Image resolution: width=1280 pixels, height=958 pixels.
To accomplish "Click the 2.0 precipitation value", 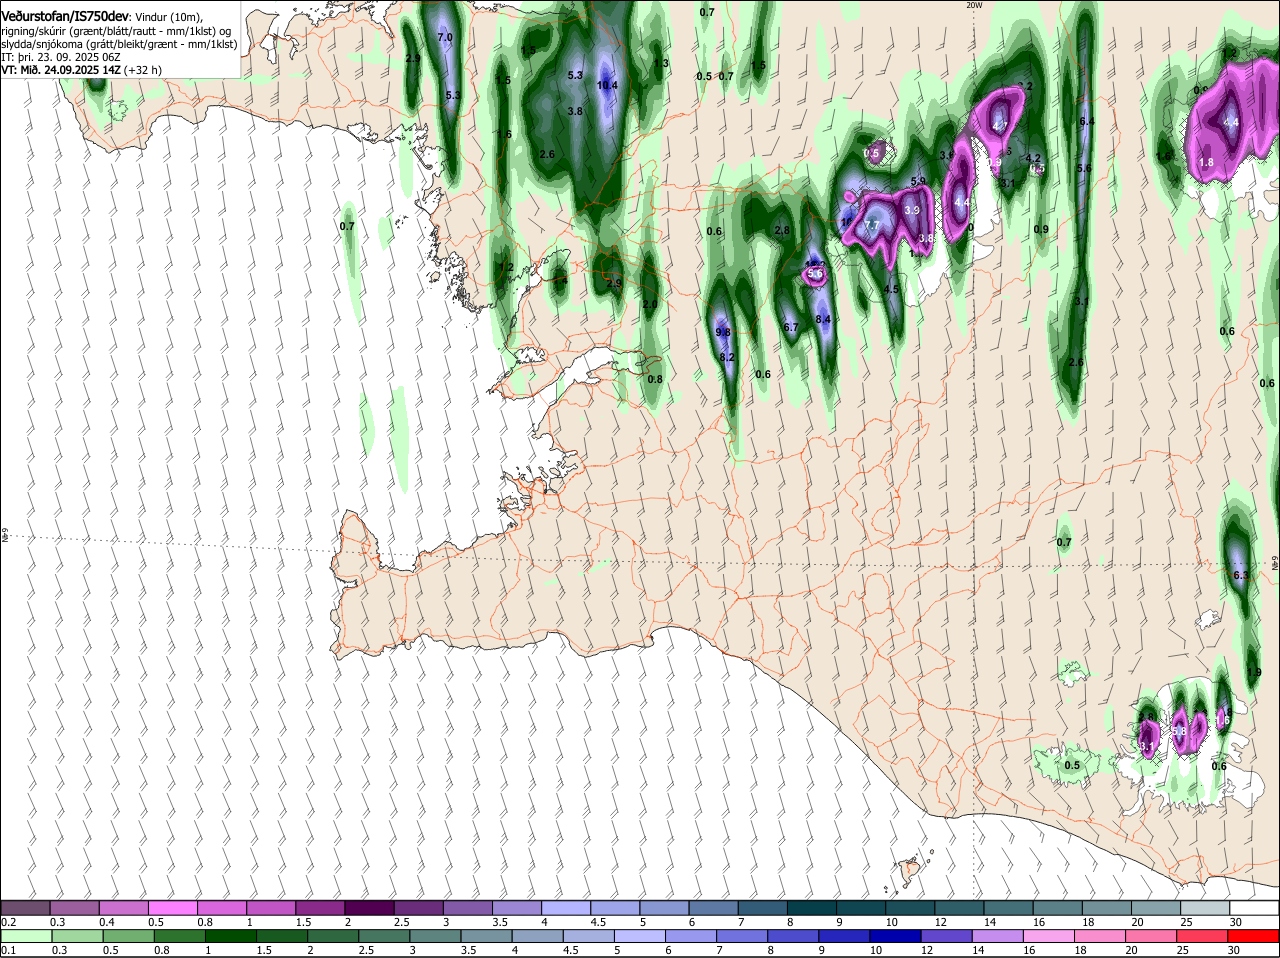I will (649, 304).
